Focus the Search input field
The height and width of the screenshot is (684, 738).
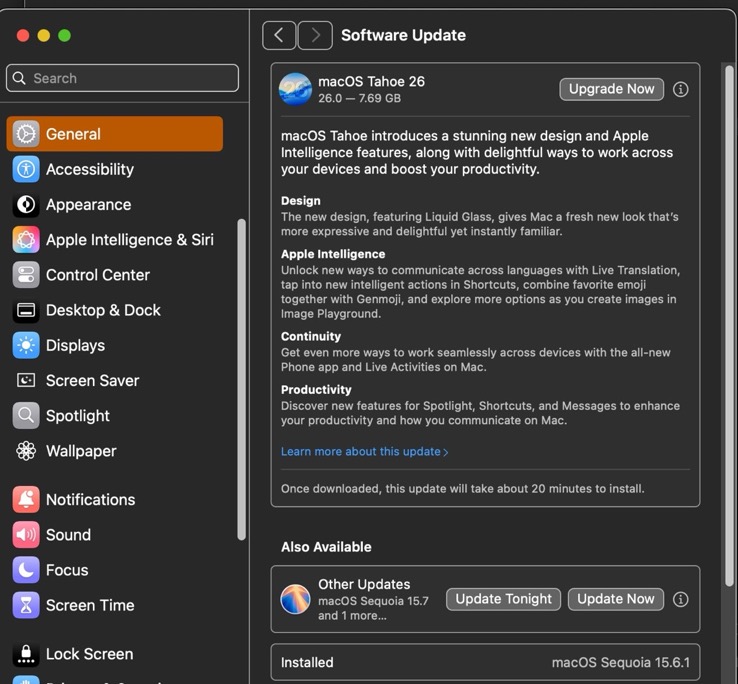click(122, 78)
